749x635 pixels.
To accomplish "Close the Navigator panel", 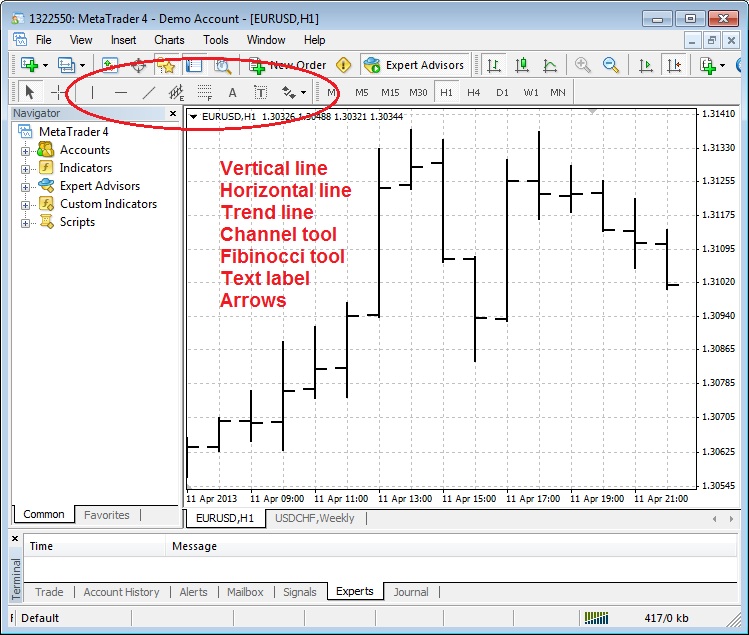I will (173, 113).
